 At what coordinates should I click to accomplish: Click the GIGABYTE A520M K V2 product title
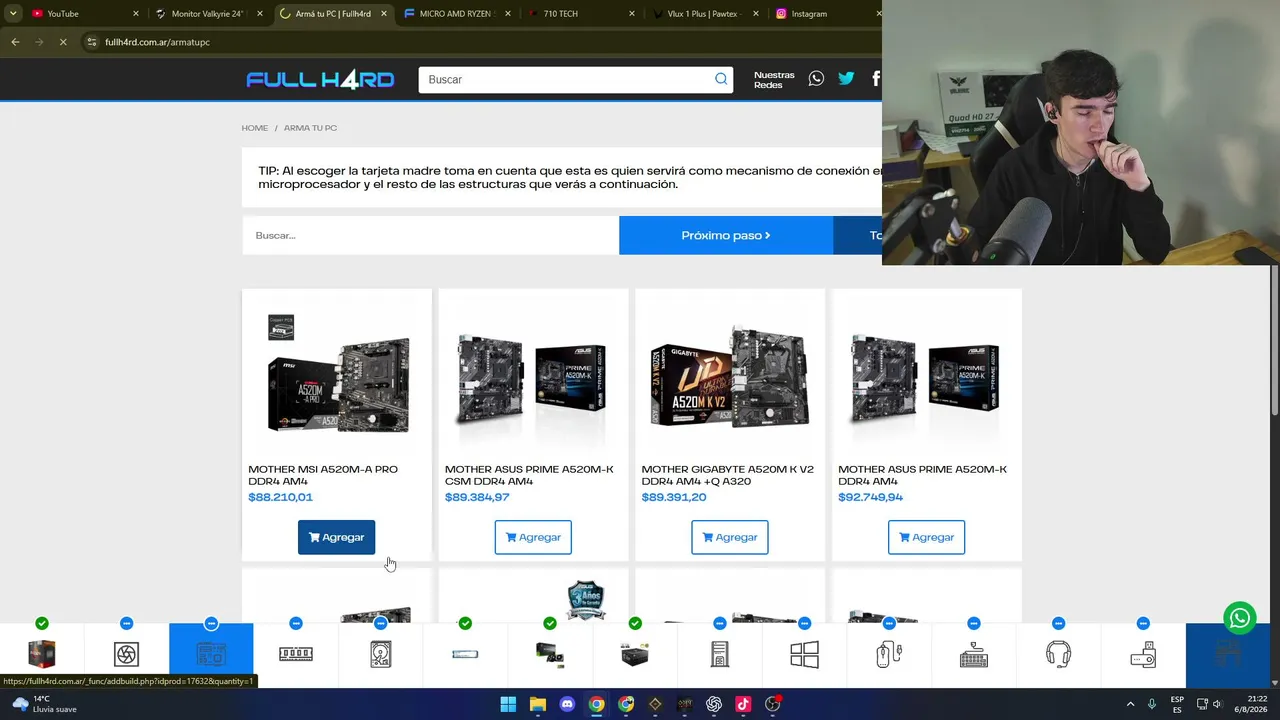click(x=727, y=475)
